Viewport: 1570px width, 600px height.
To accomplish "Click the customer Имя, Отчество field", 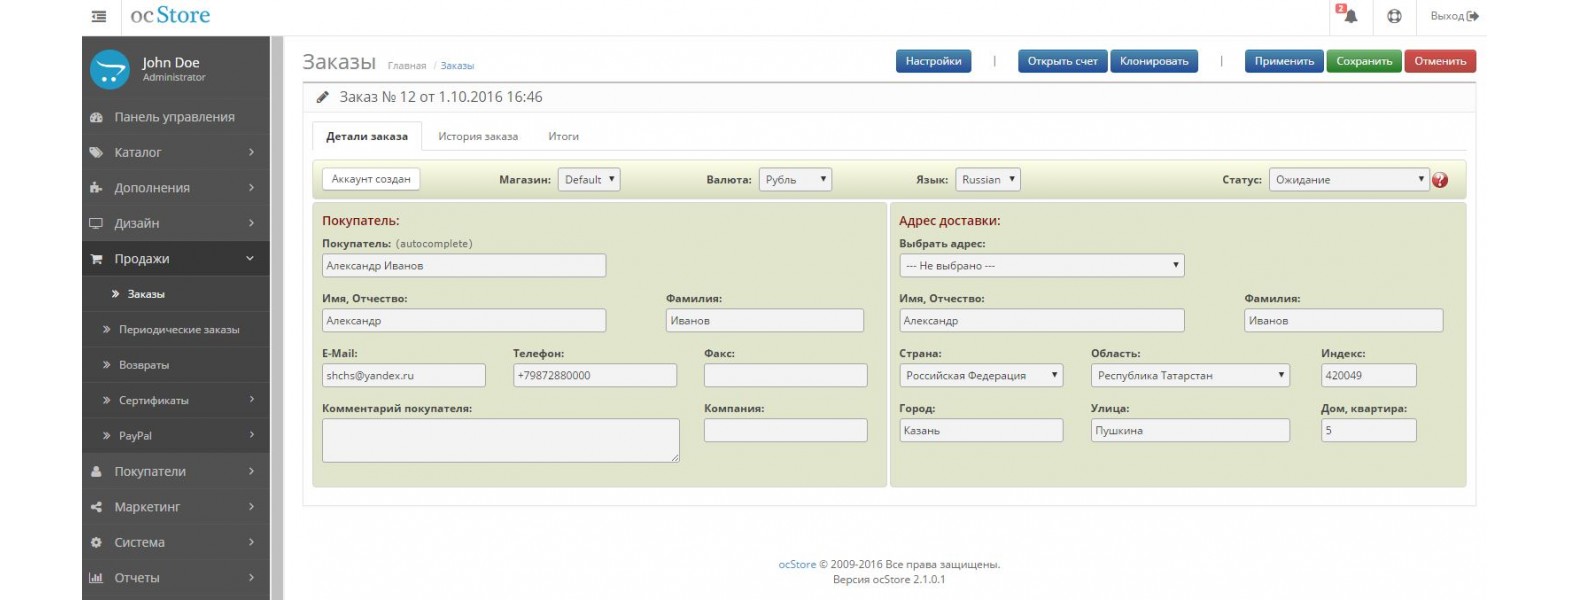I will [x=464, y=321].
